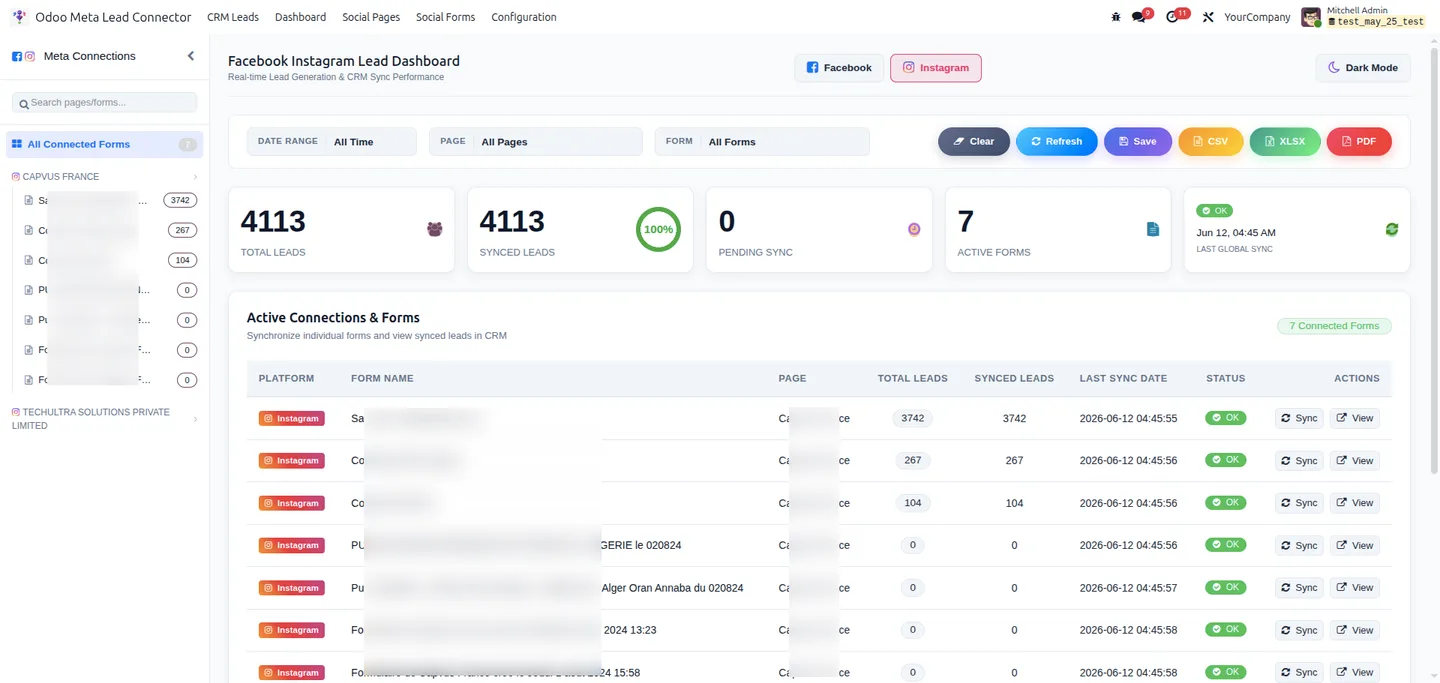
Task: Sync the form with 104 total leads
Action: [x=1299, y=503]
